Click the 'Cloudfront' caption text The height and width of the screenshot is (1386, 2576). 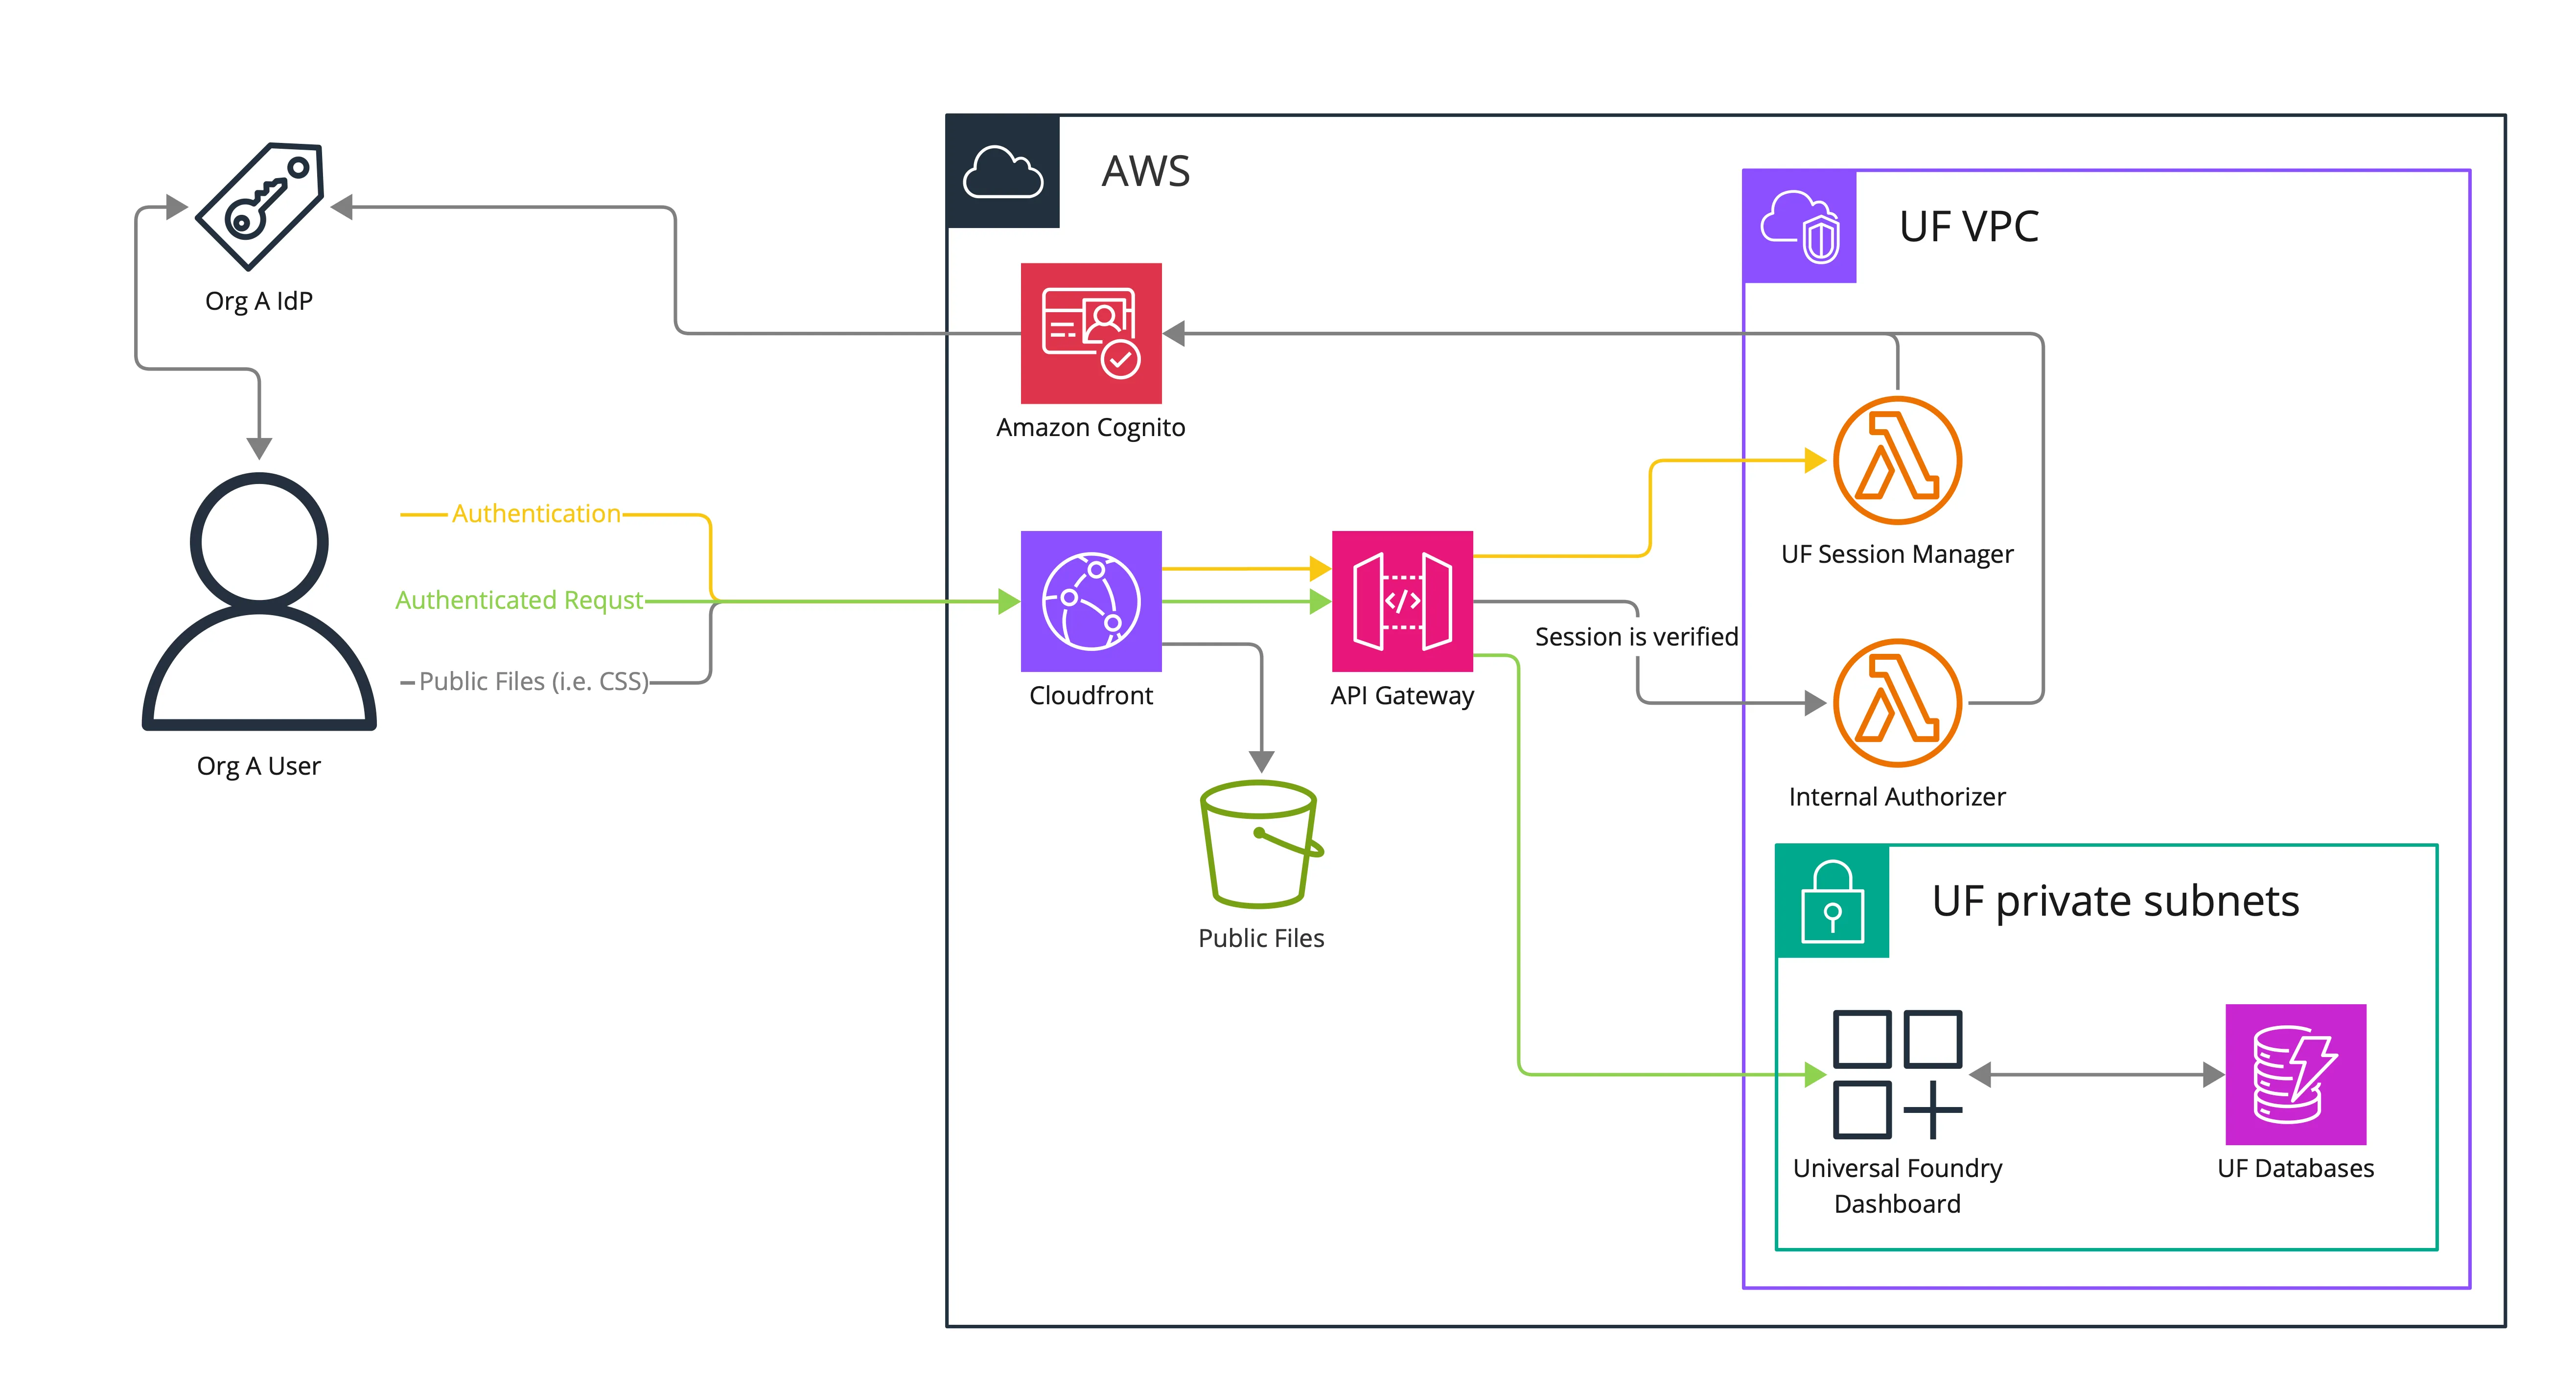coord(1091,696)
